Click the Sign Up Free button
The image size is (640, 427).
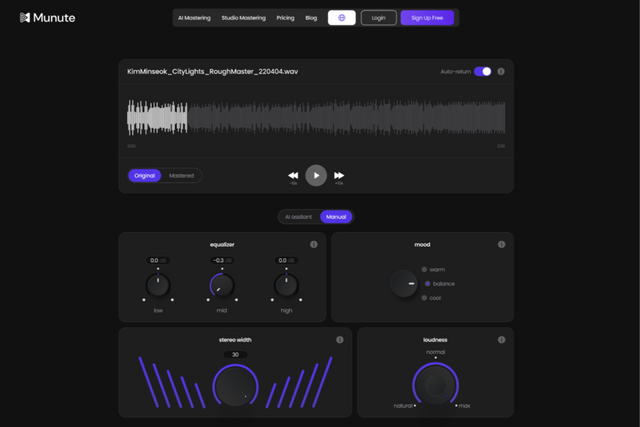click(x=427, y=18)
